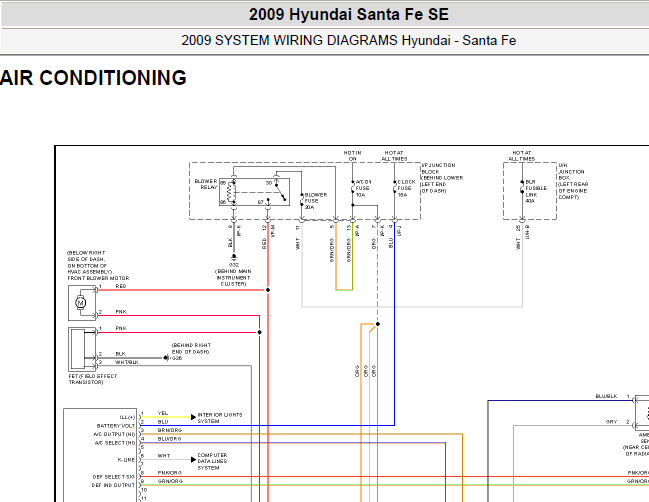Image resolution: width=649 pixels, height=502 pixels.
Task: Click 'HOT AT ALL TIMES' above BLR fusible link
Action: pyautogui.click(x=522, y=156)
